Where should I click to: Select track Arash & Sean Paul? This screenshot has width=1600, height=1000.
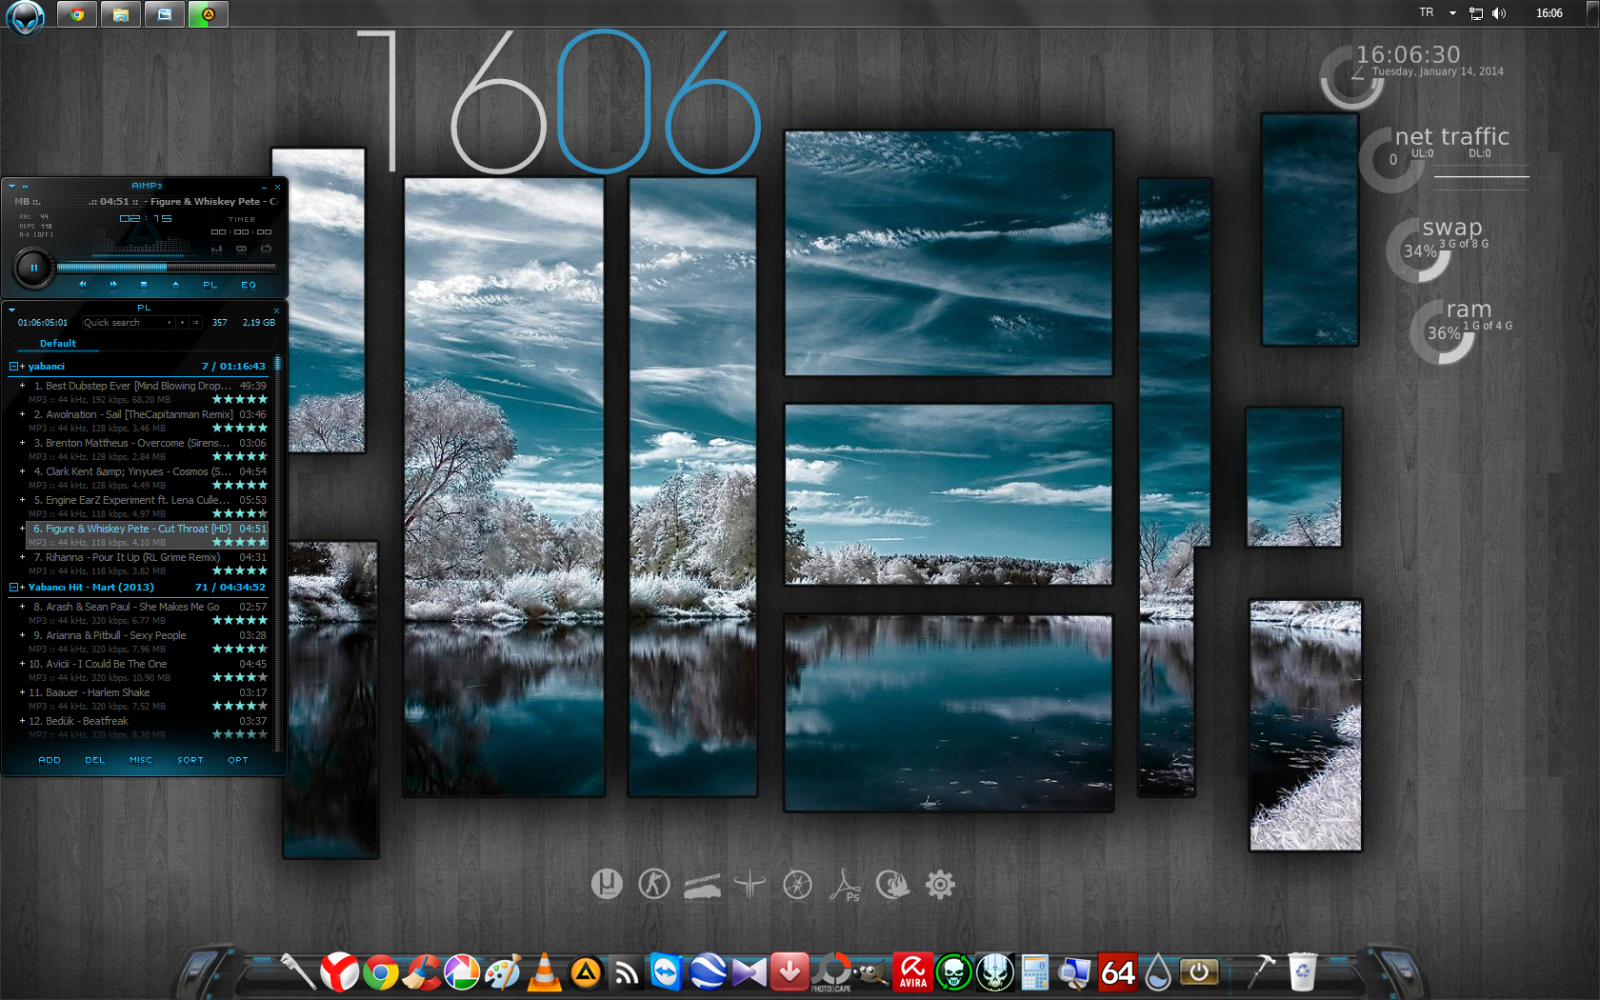tap(146, 613)
